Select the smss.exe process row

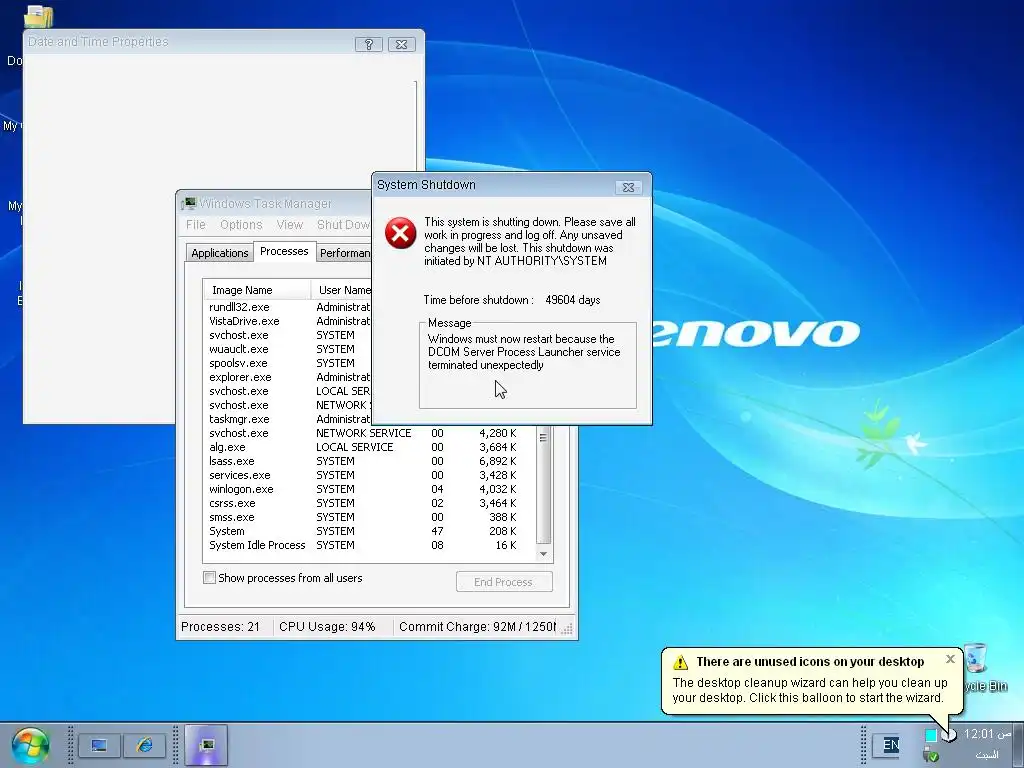pos(370,517)
